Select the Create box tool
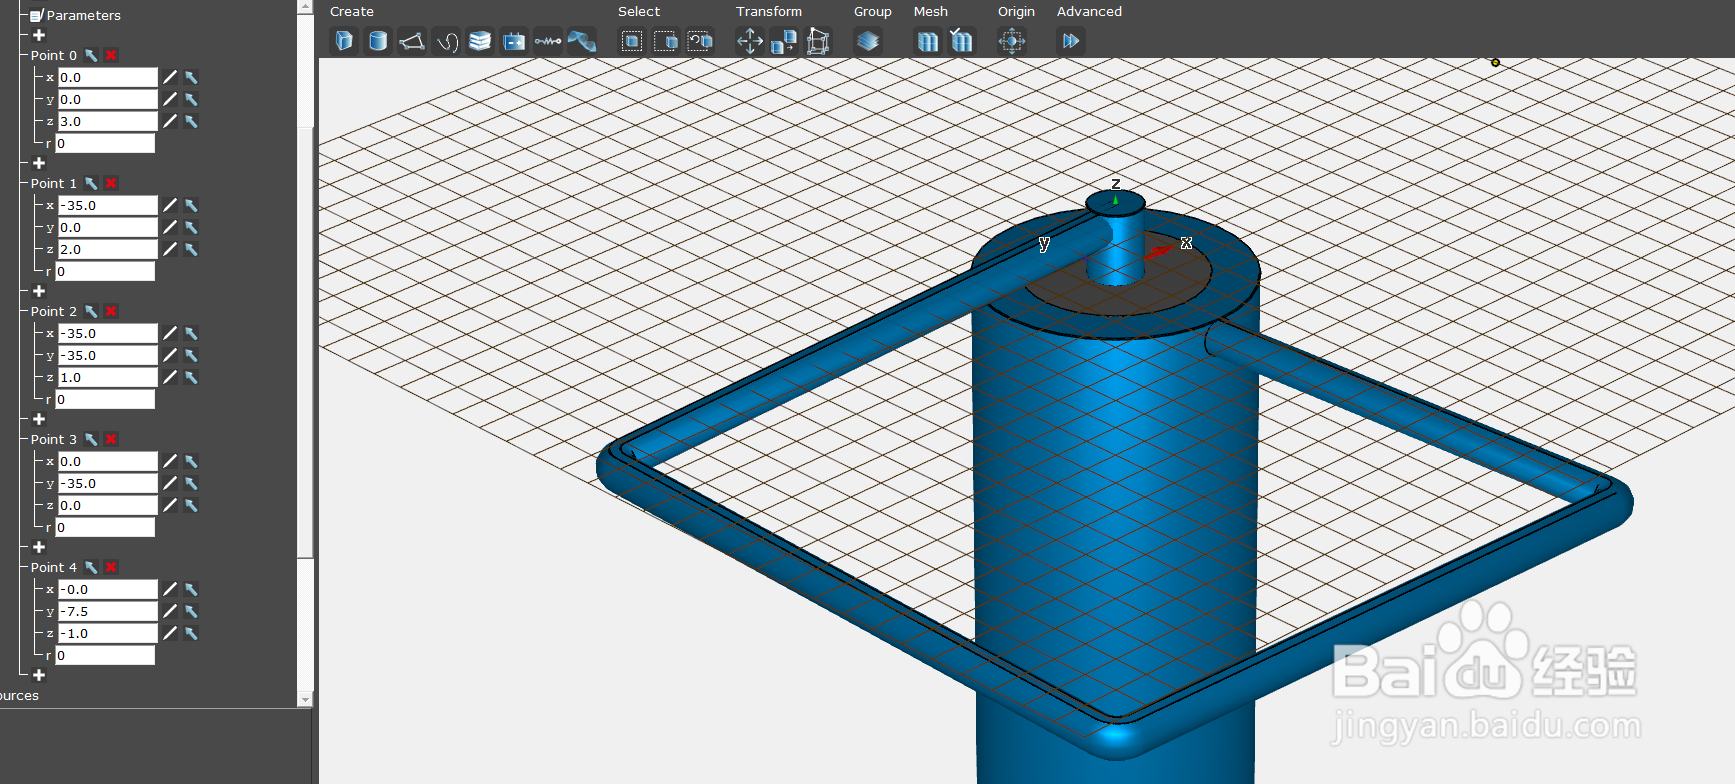Screen dimensions: 1735x784 point(344,41)
